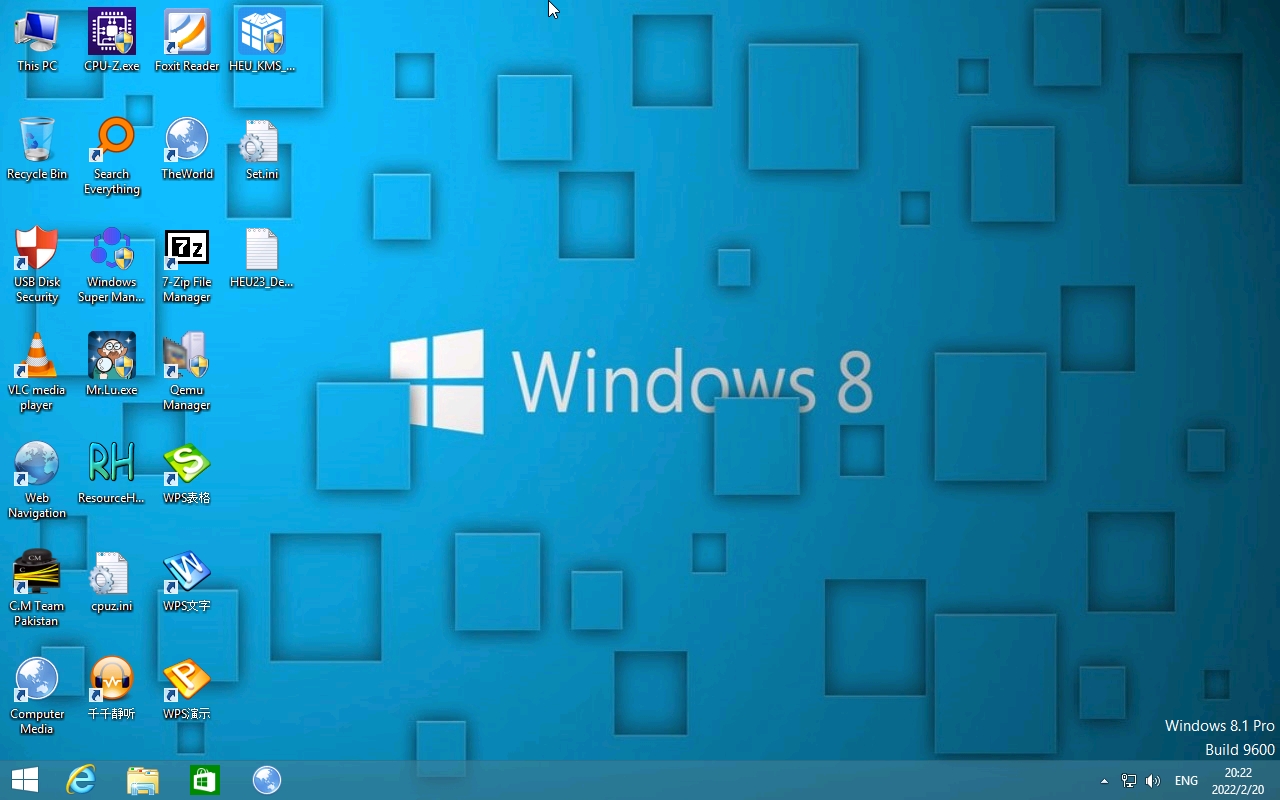Open File Explorer from the taskbar
This screenshot has width=1280, height=800.
coord(143,780)
